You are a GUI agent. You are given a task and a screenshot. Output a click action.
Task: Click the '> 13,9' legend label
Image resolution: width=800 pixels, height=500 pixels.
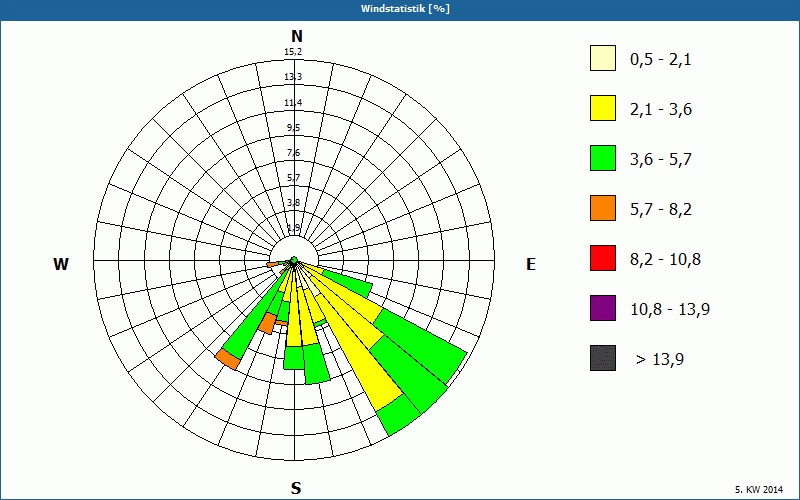pyautogui.click(x=660, y=360)
